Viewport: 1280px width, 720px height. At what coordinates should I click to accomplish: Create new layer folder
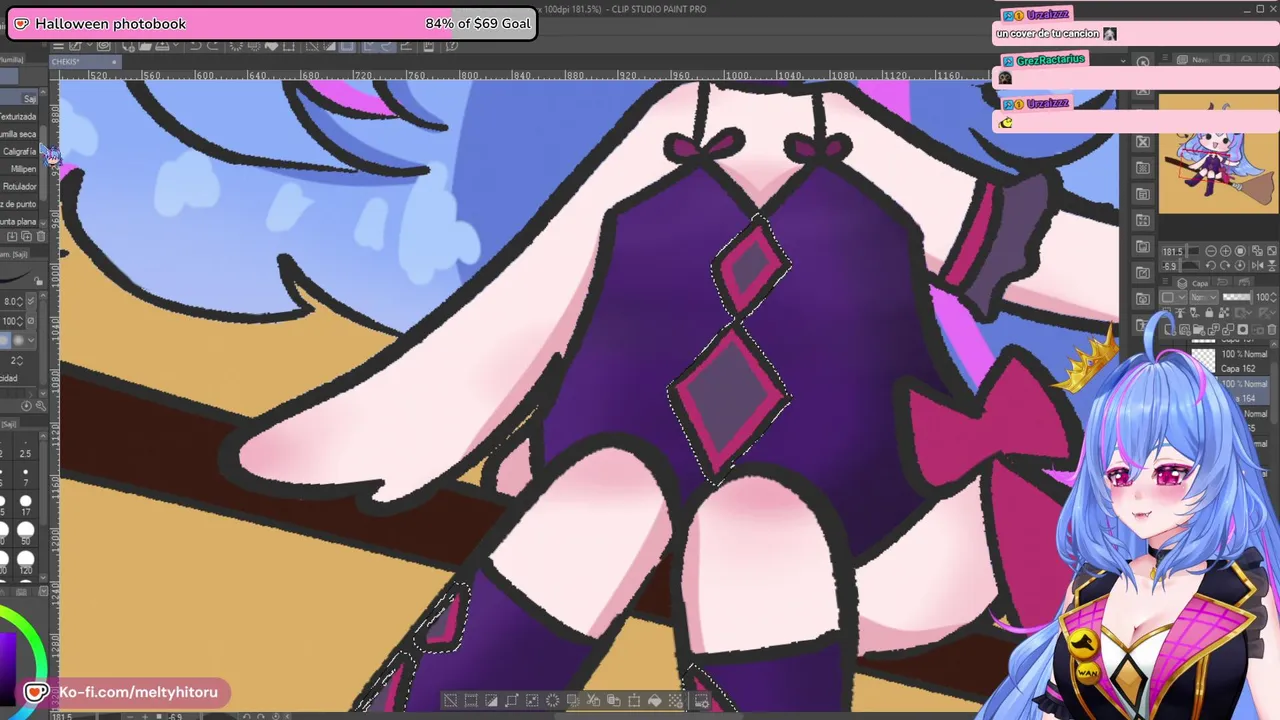1199,329
